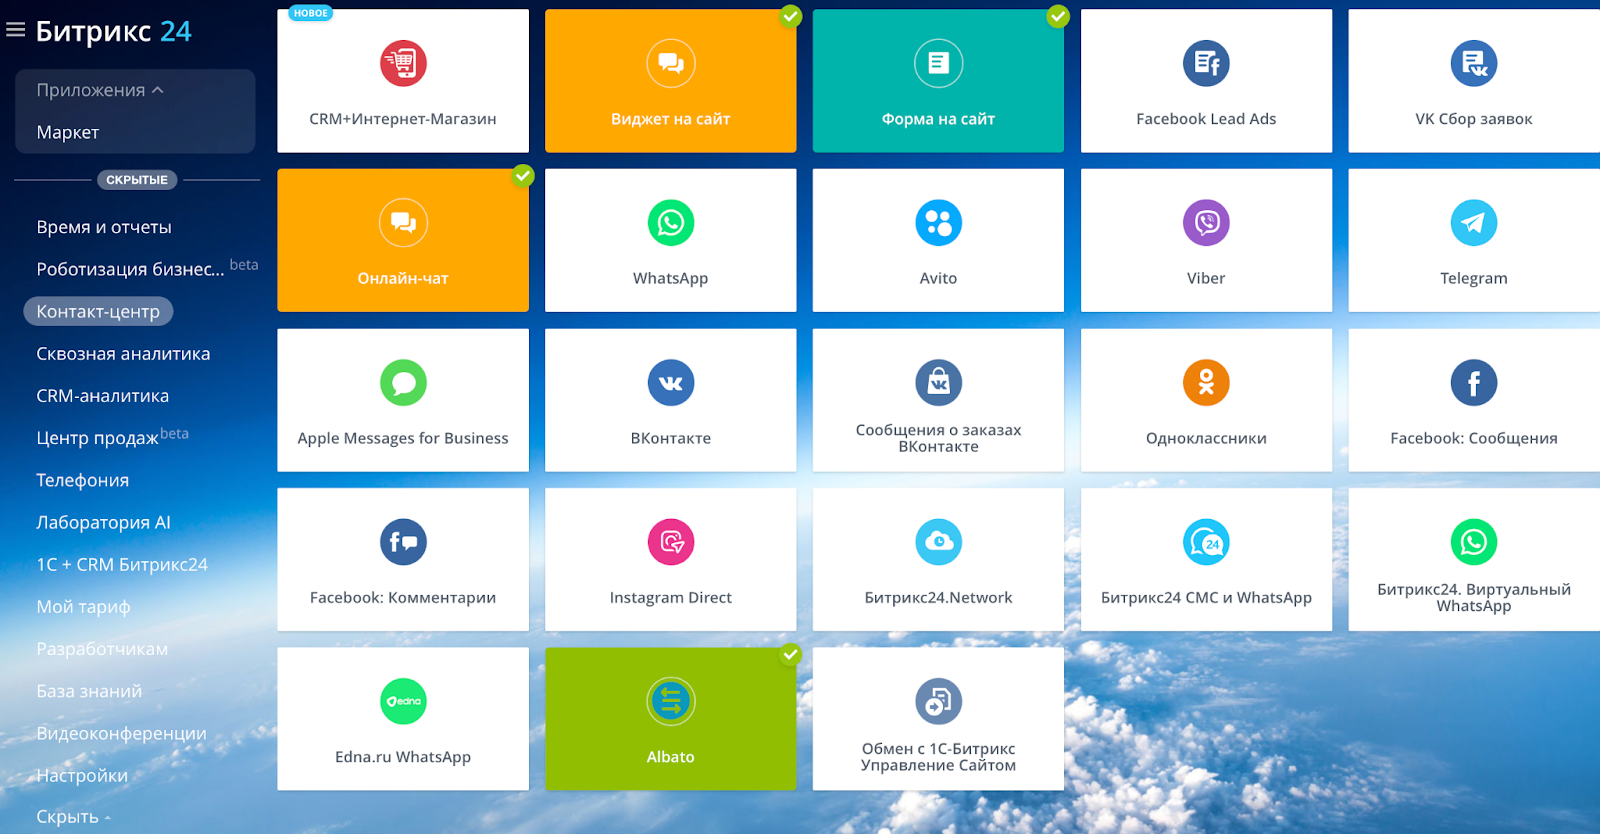Screen dimensions: 1600x834
Task: Click connected checkmark on Онлайн-чат tile
Action: tap(523, 176)
